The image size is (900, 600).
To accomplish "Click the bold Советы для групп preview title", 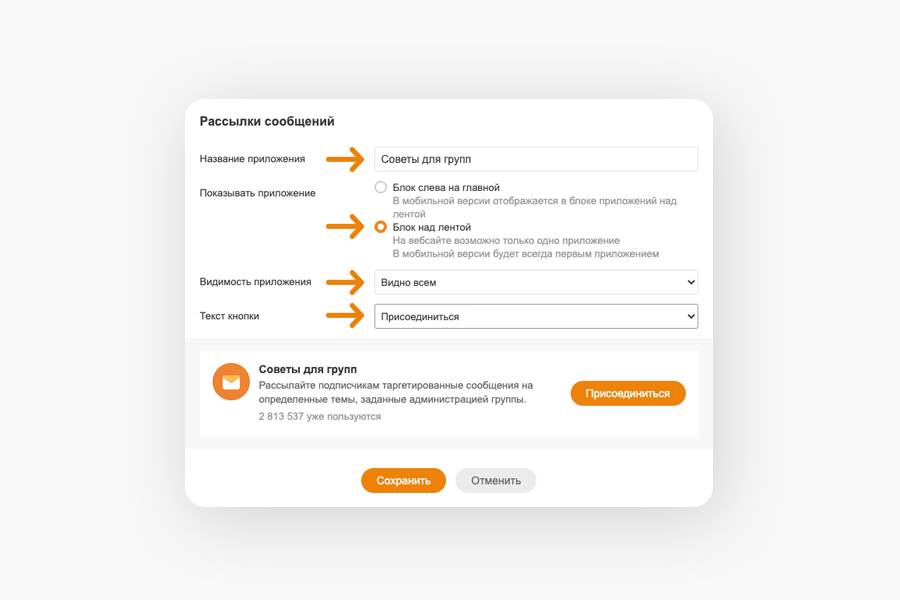I will [308, 369].
